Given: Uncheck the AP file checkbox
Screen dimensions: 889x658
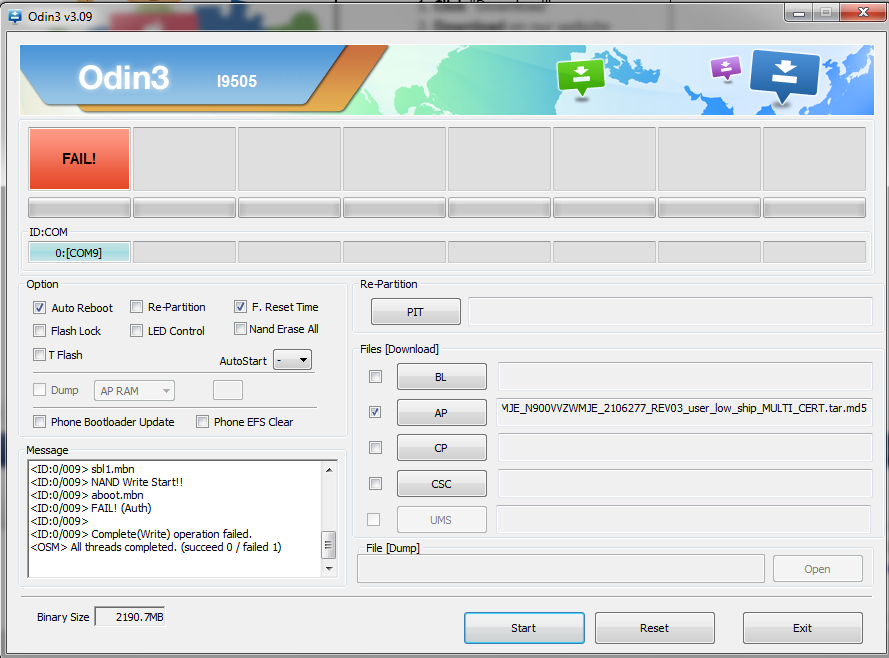Looking at the screenshot, I should tap(375, 412).
